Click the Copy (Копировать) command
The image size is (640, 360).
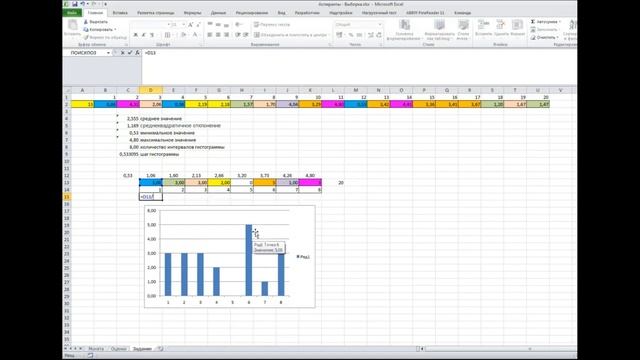tap(100, 29)
